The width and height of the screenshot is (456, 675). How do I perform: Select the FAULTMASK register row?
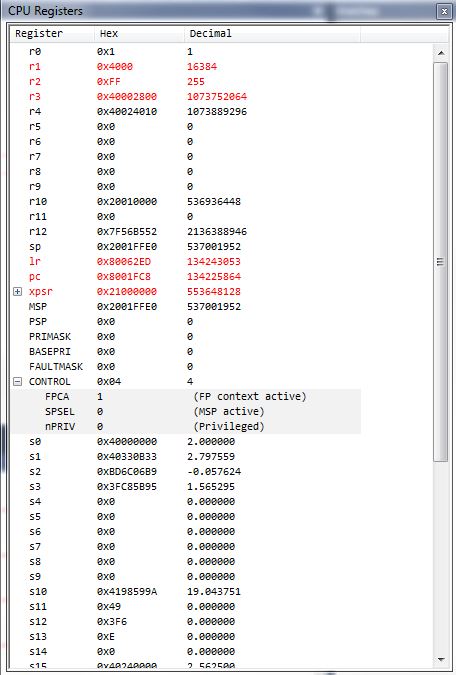(186, 367)
